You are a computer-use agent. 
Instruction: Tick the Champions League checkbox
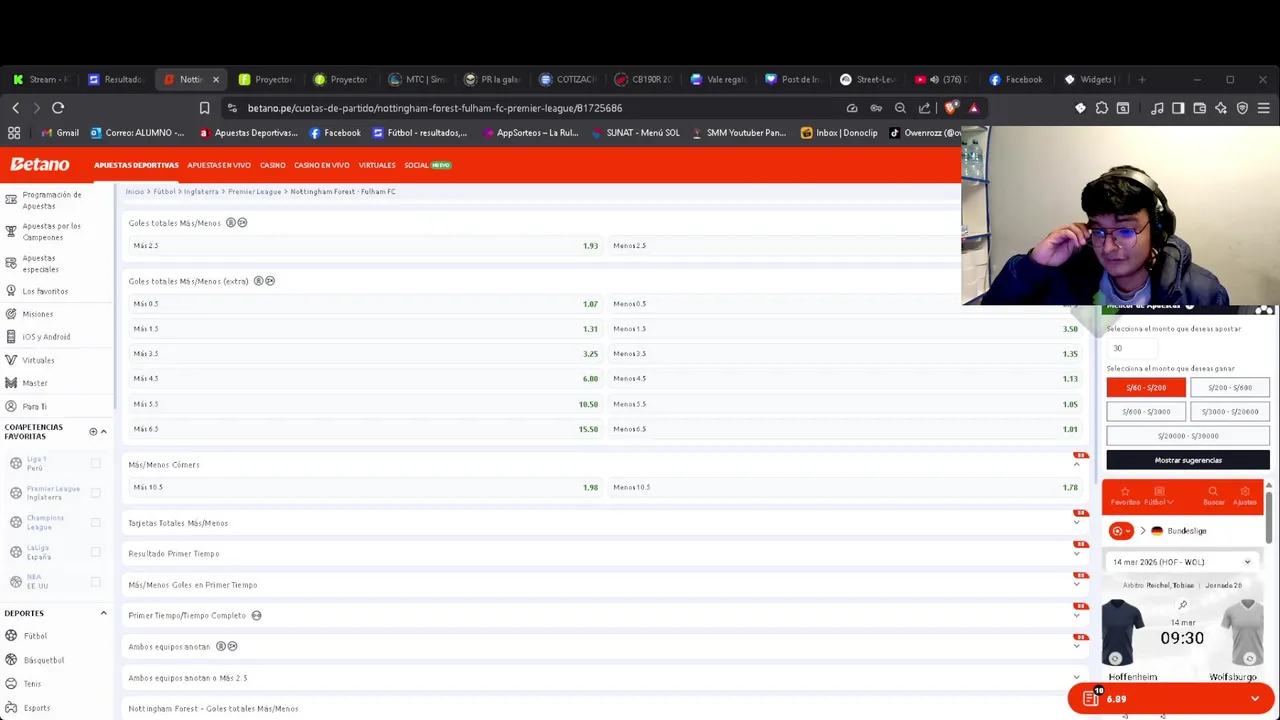96,522
